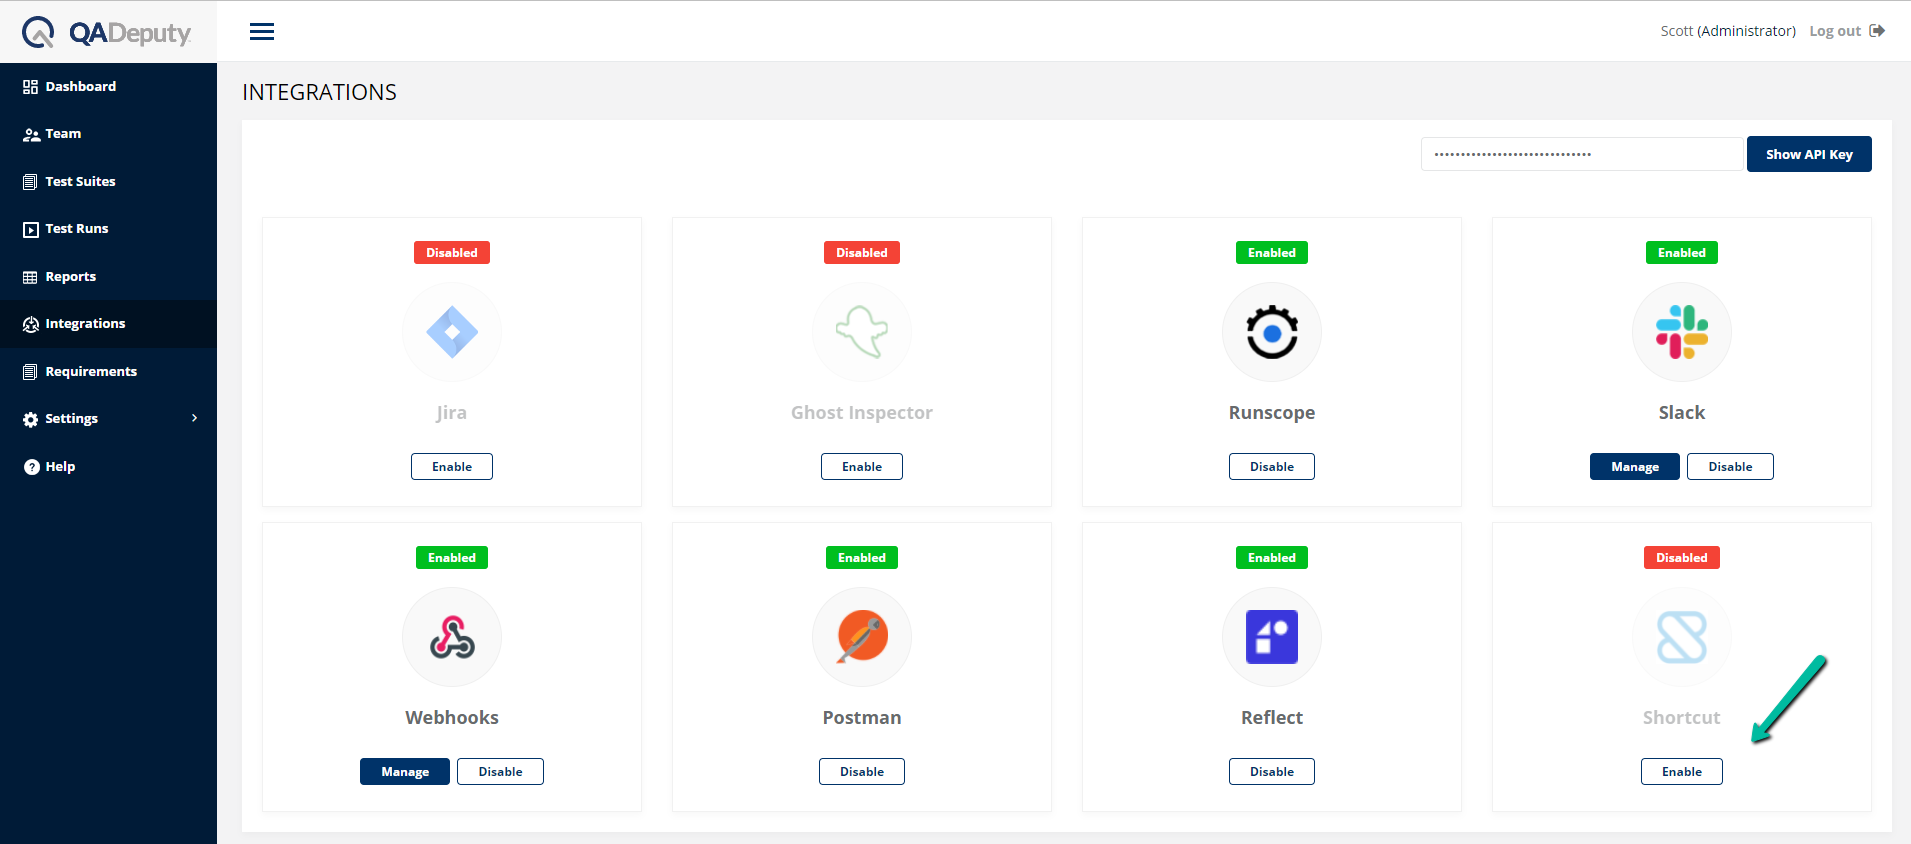Click the Ghost Inspector Disabled badge
1911x844 pixels.
(x=862, y=253)
